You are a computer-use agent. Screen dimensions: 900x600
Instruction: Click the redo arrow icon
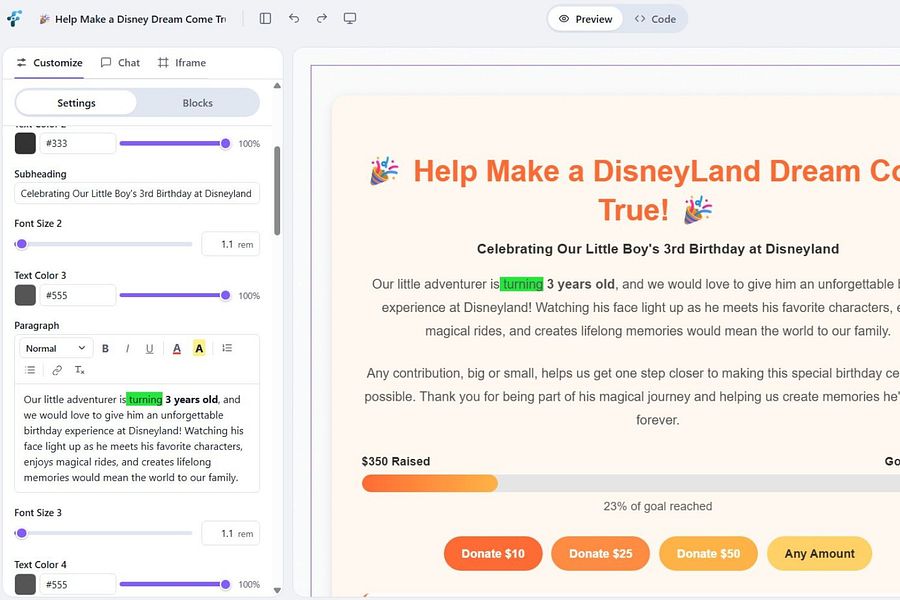(321, 18)
